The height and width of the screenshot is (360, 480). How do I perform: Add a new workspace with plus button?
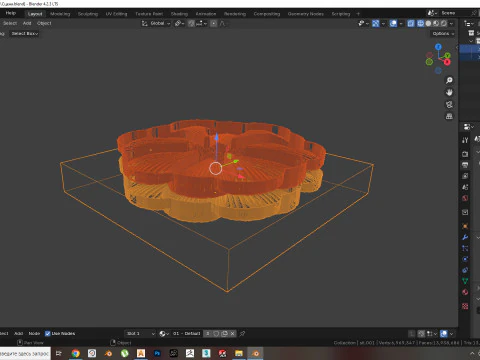coord(358,14)
